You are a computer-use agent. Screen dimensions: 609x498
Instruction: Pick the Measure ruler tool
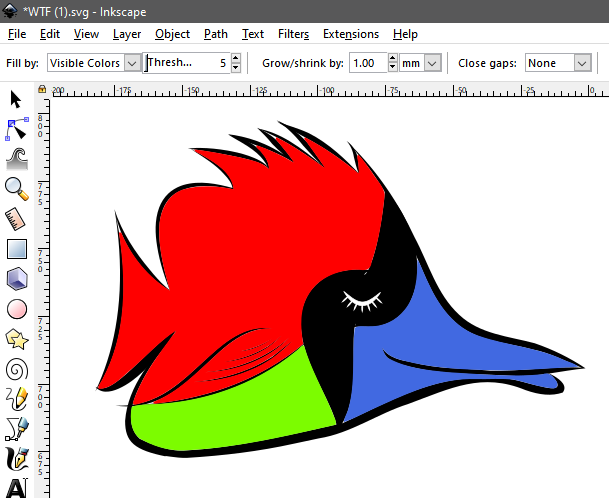pos(16,218)
